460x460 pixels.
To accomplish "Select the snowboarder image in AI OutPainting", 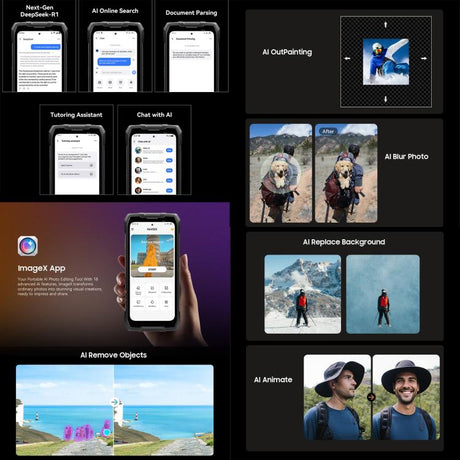I will pyautogui.click(x=386, y=62).
